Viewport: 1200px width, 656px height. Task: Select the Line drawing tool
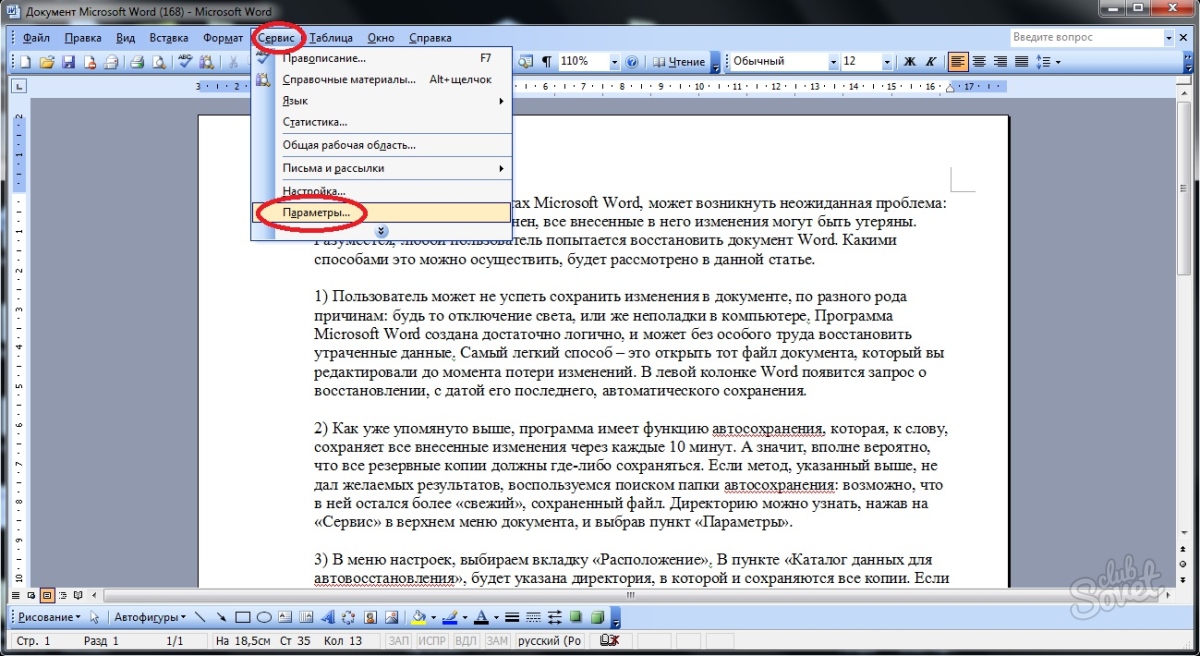tap(200, 617)
